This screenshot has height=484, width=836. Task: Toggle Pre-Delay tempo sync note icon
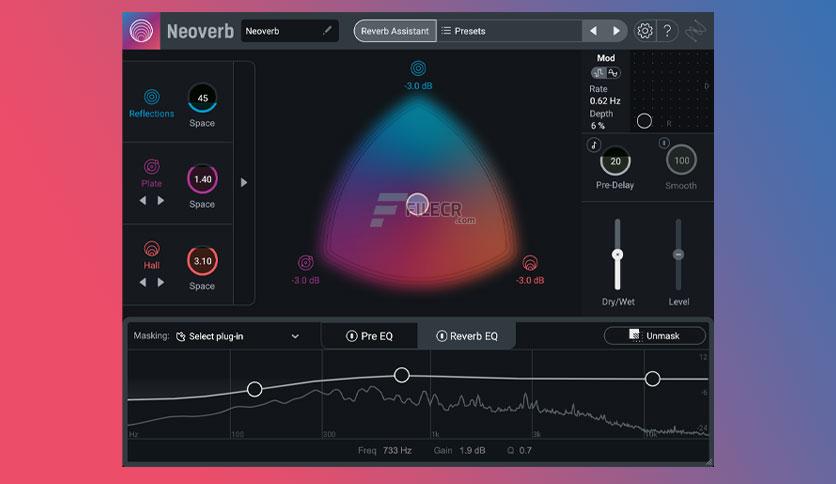pos(593,145)
